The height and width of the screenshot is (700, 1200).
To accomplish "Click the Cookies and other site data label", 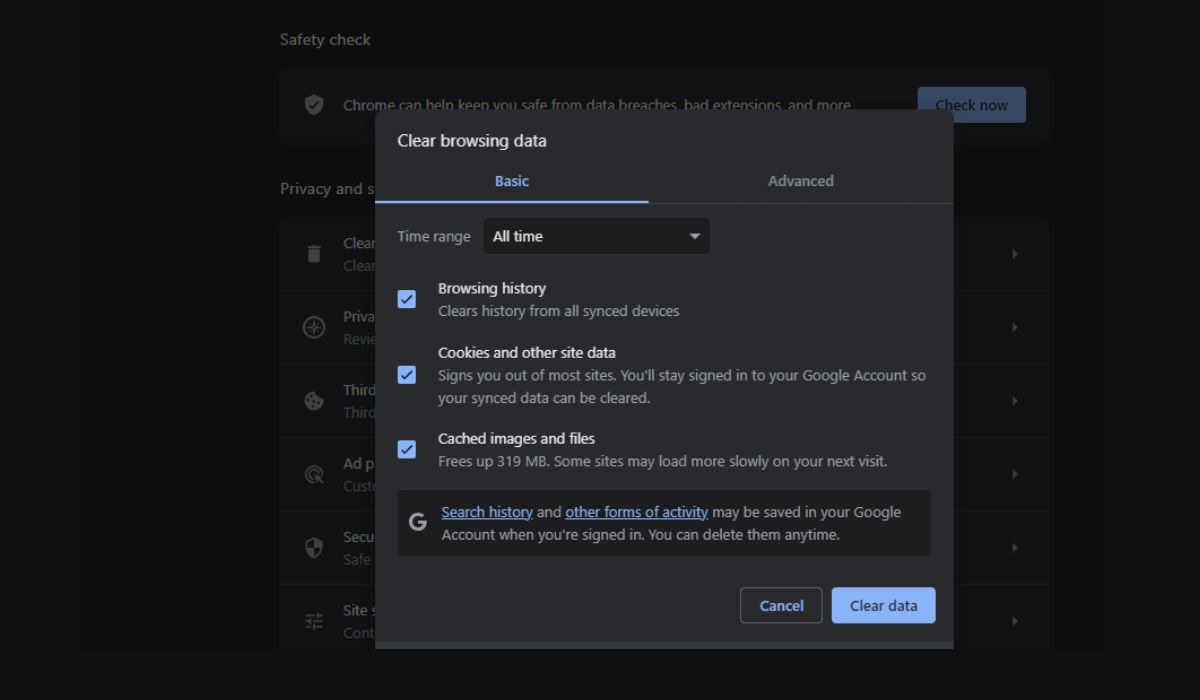I will (x=527, y=352).
